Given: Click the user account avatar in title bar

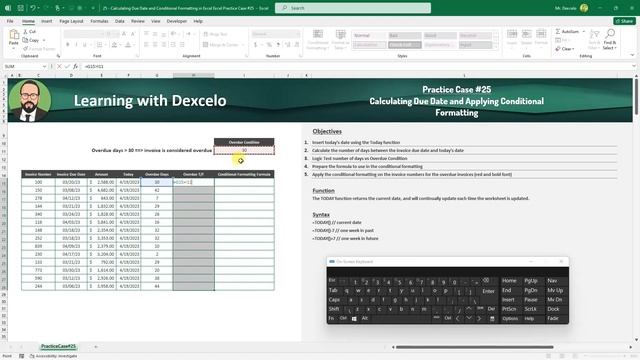Looking at the screenshot, I should [584, 8].
